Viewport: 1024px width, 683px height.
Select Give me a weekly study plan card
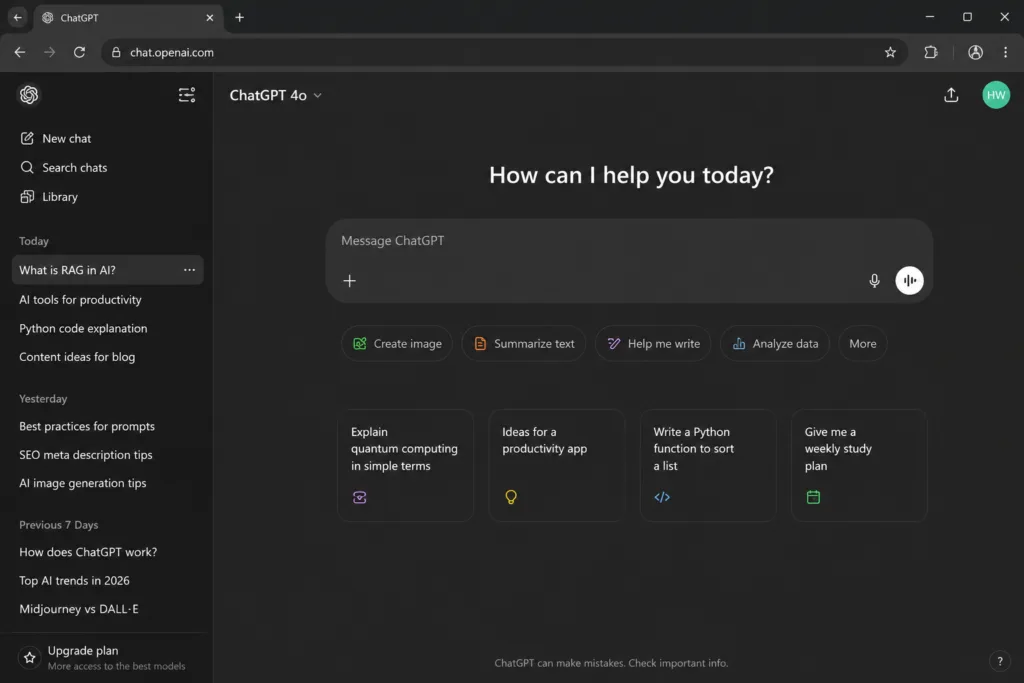click(x=859, y=465)
